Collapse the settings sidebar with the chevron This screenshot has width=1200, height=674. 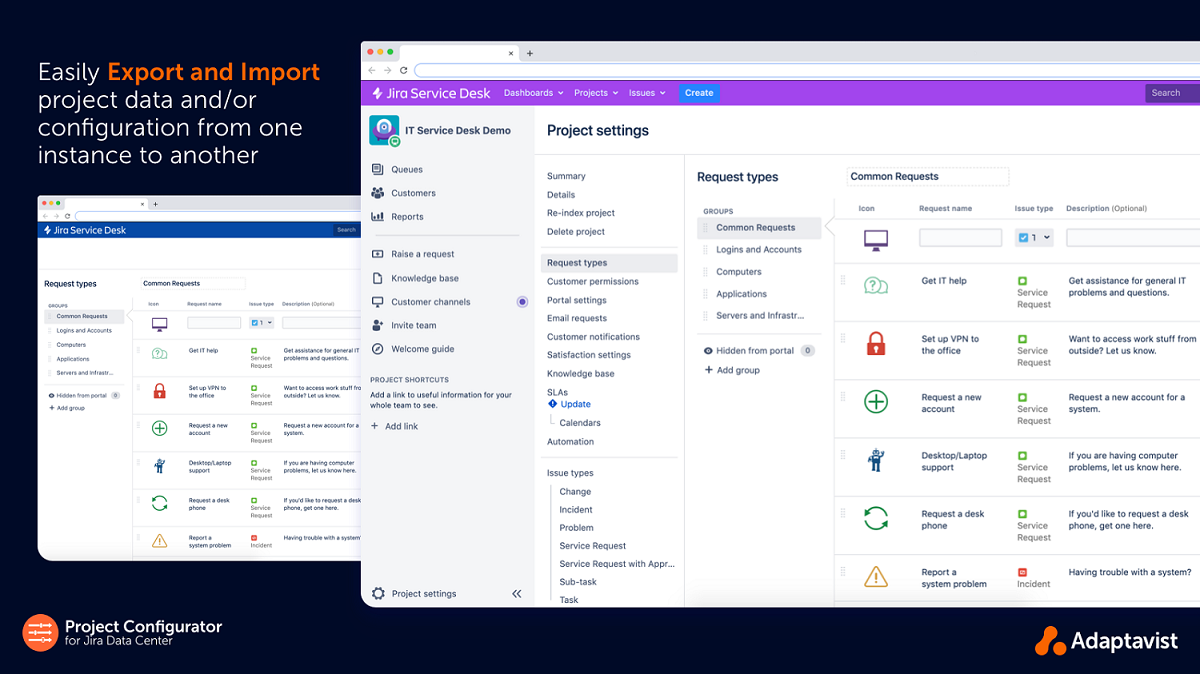(x=517, y=593)
